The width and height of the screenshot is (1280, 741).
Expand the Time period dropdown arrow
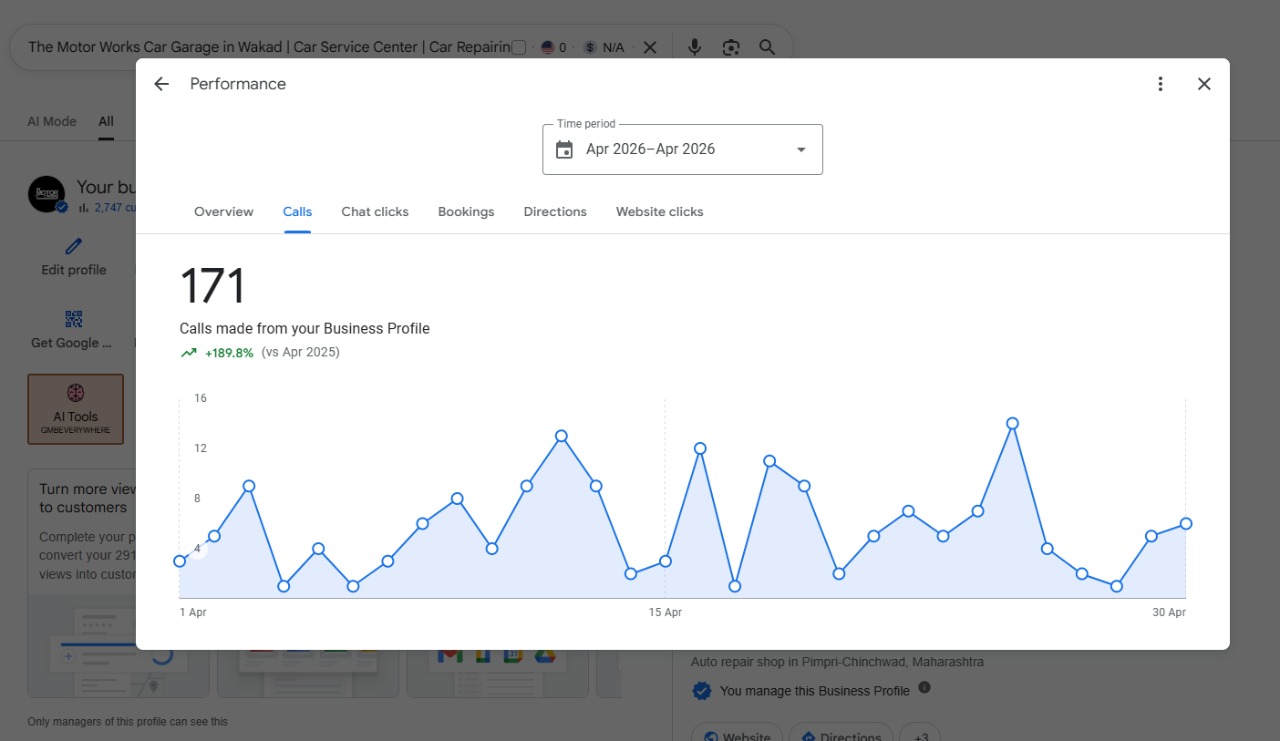pos(801,150)
